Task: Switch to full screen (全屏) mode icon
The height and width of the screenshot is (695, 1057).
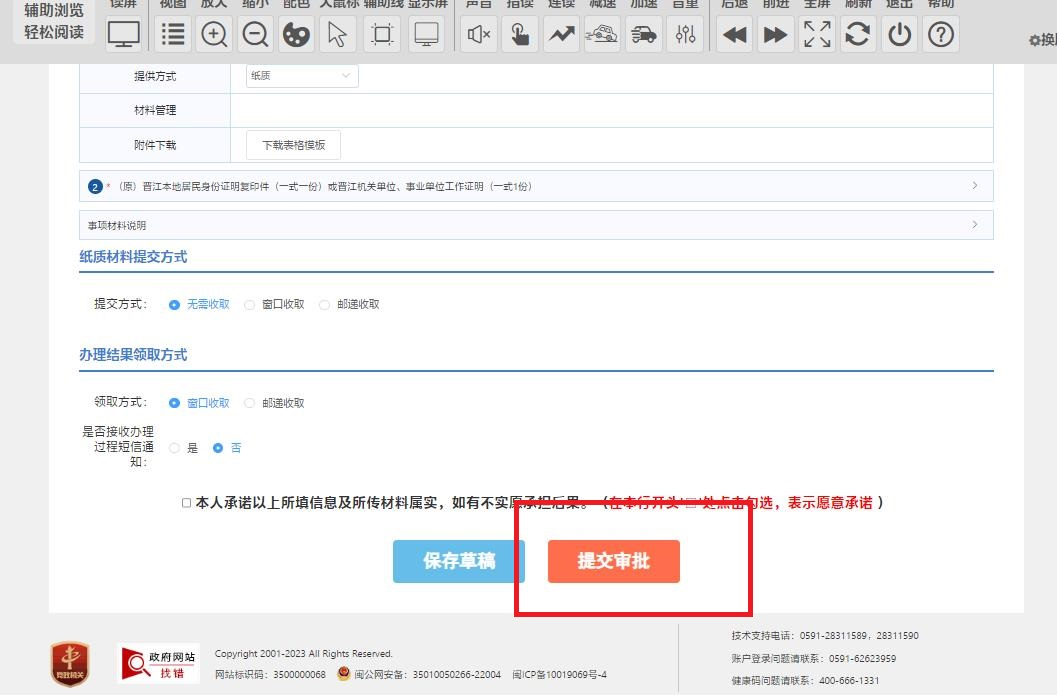Action: (x=817, y=35)
